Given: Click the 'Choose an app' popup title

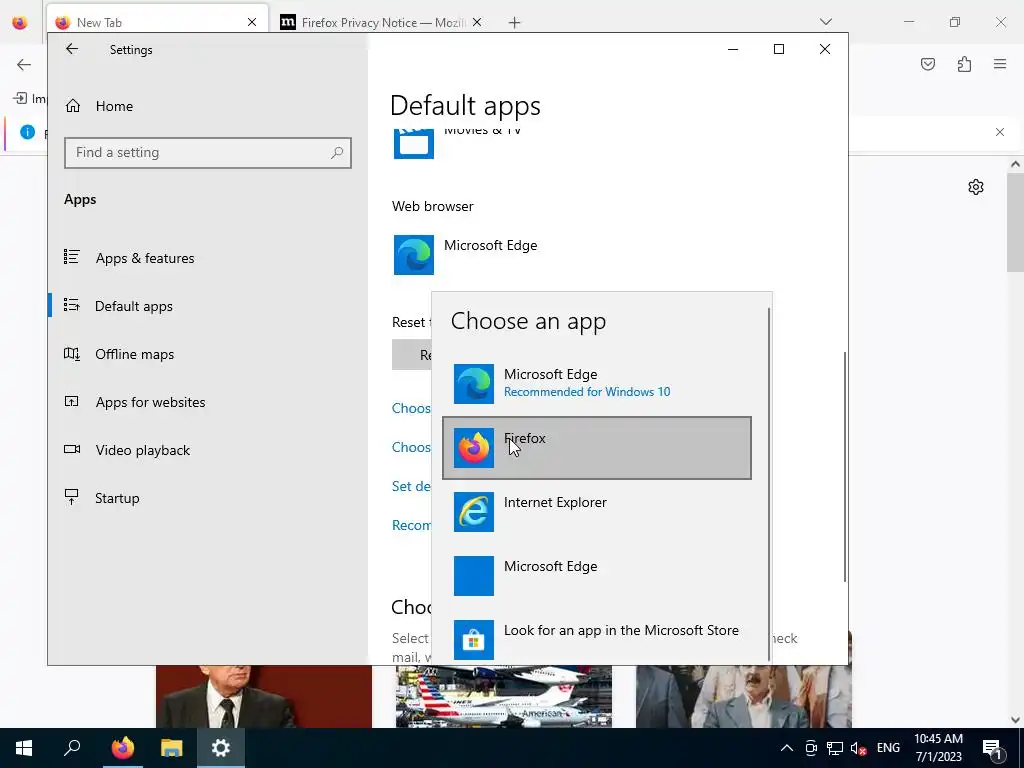Looking at the screenshot, I should click(528, 321).
